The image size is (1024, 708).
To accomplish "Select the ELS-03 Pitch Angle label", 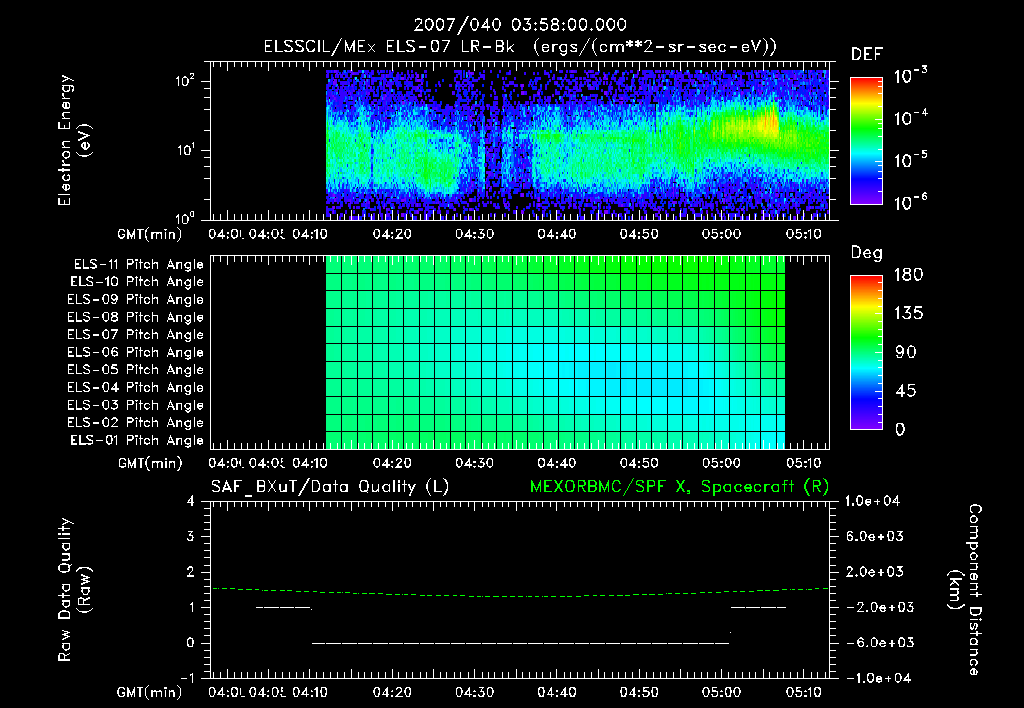I will 135,406.
